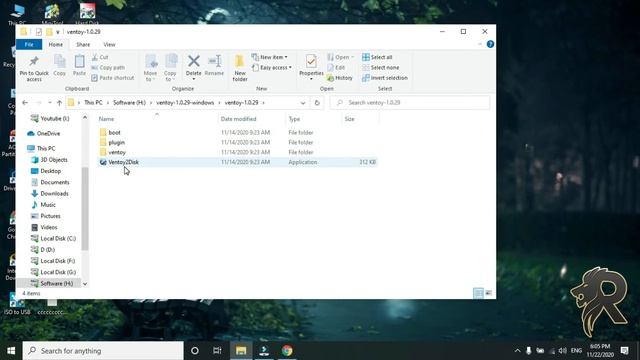640x360 pixels.
Task: Open Music in the sidebar
Action: pyautogui.click(x=43, y=204)
